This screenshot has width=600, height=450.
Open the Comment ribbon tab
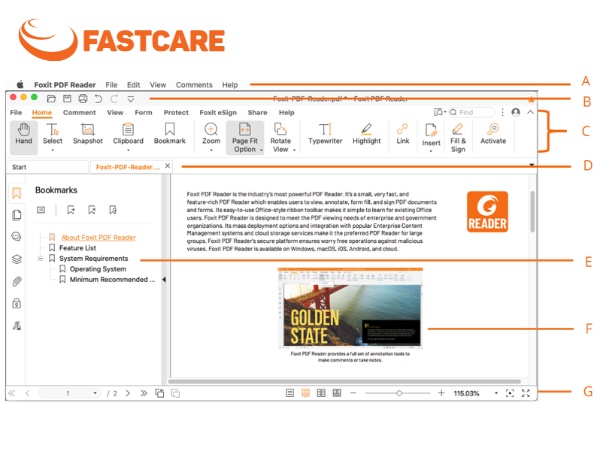point(79,112)
